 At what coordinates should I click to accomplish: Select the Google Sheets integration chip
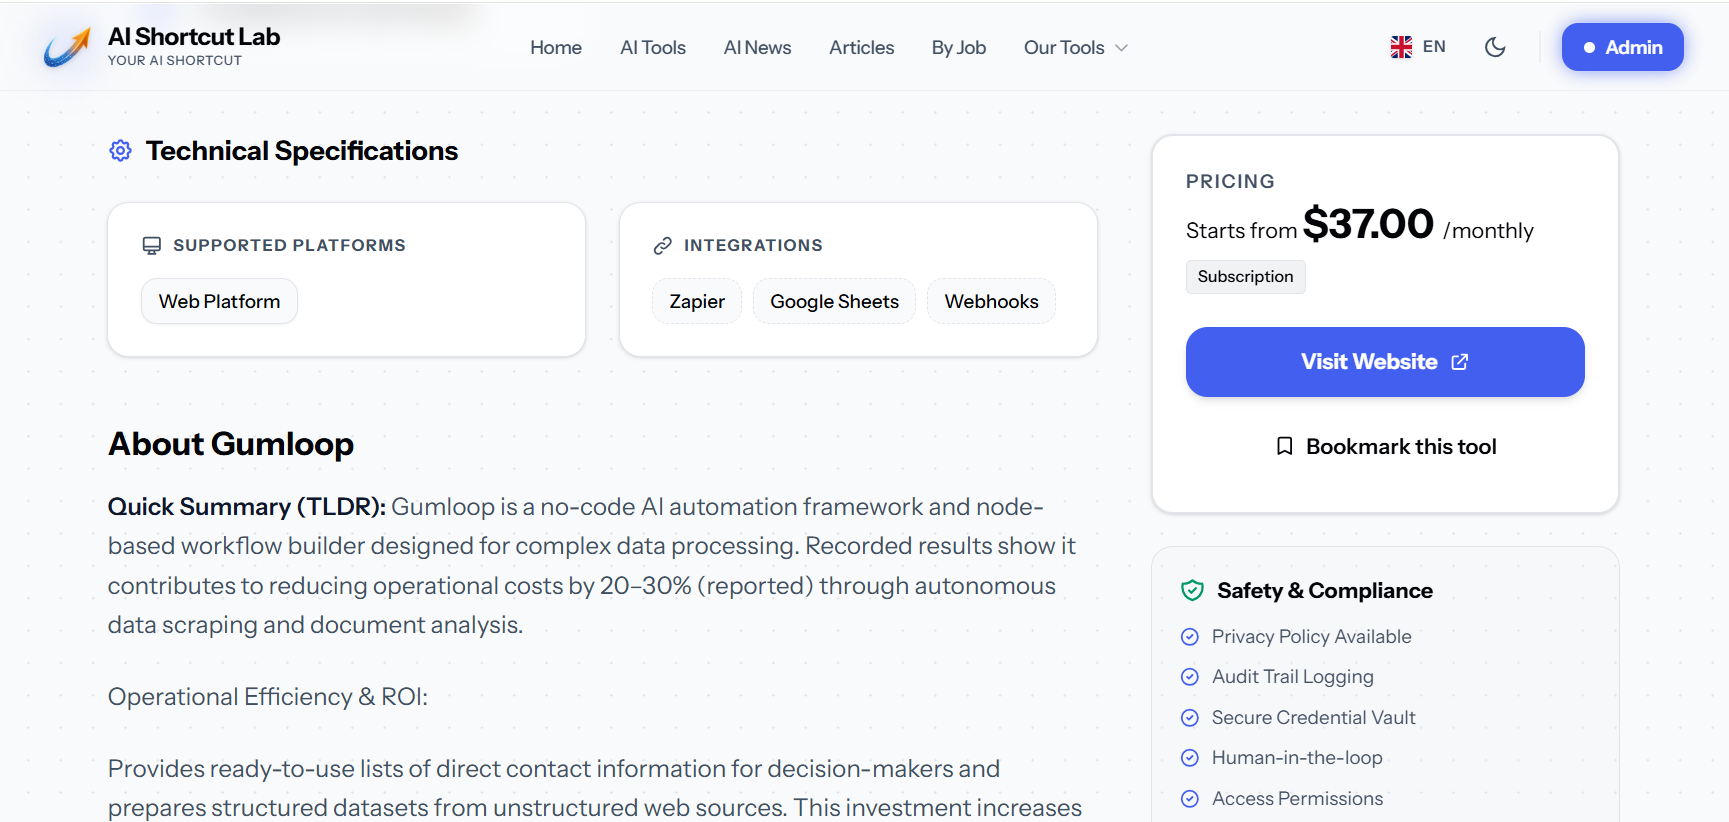[x=835, y=301]
